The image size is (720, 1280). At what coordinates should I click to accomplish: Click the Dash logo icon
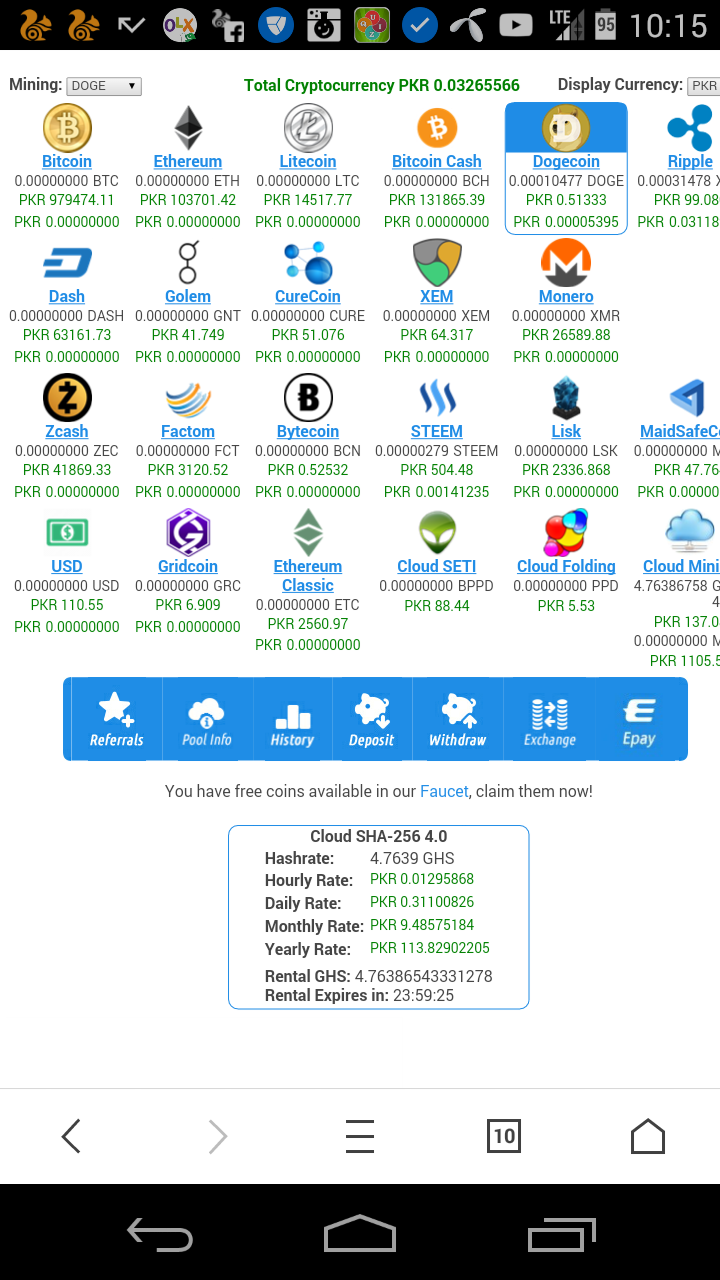tap(67, 264)
